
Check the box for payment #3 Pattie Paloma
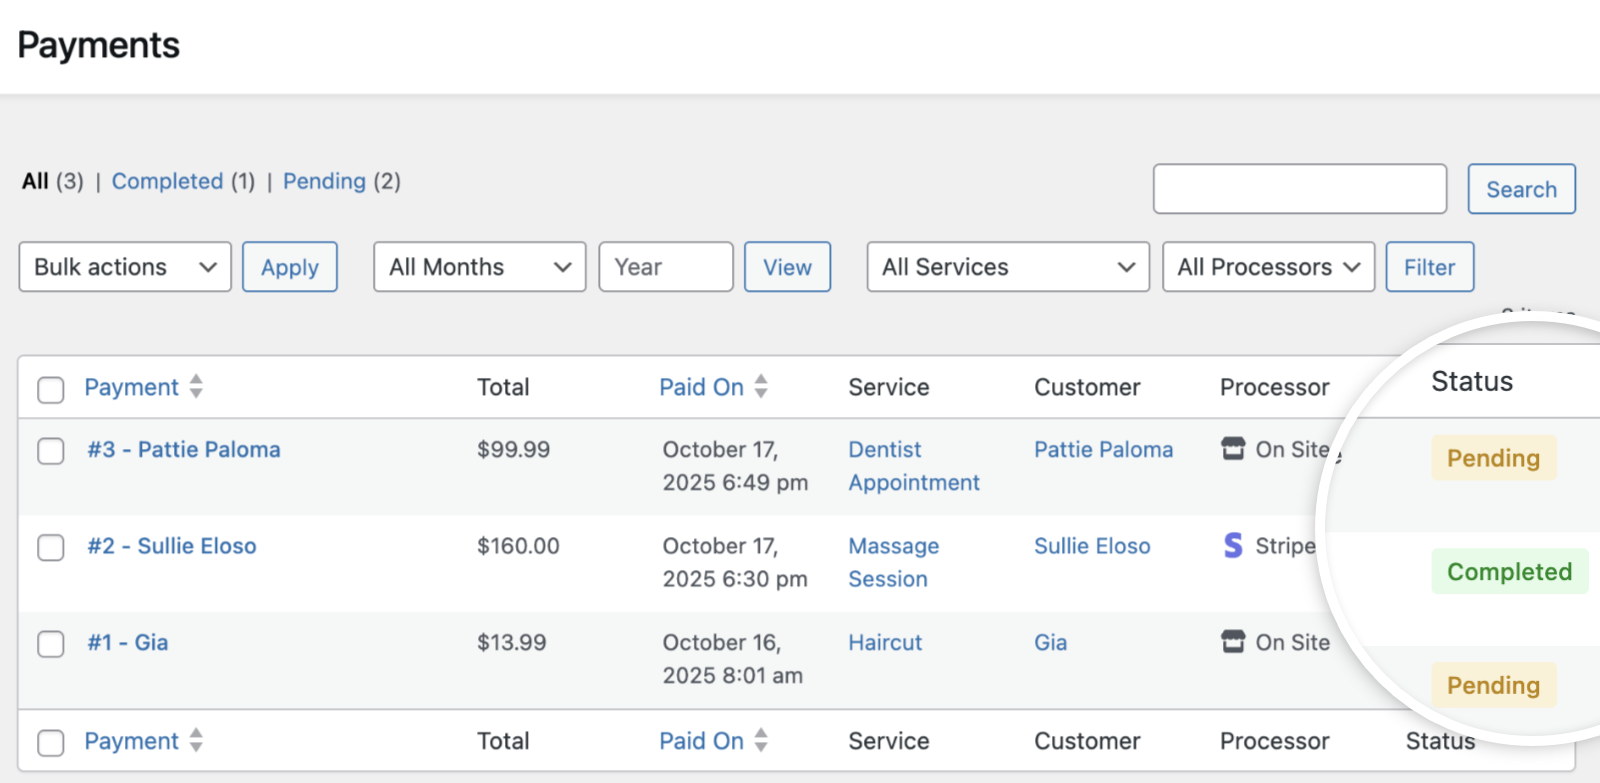(51, 451)
